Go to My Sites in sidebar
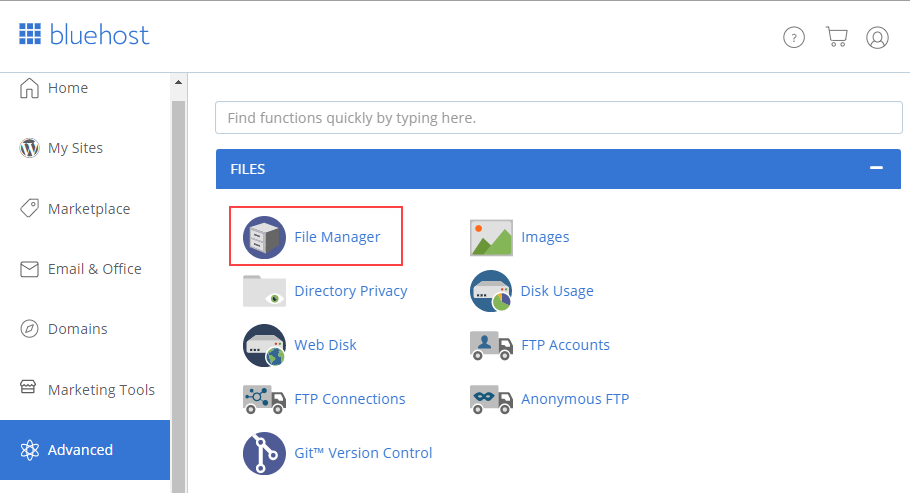910x493 pixels. pyautogui.click(x=75, y=148)
